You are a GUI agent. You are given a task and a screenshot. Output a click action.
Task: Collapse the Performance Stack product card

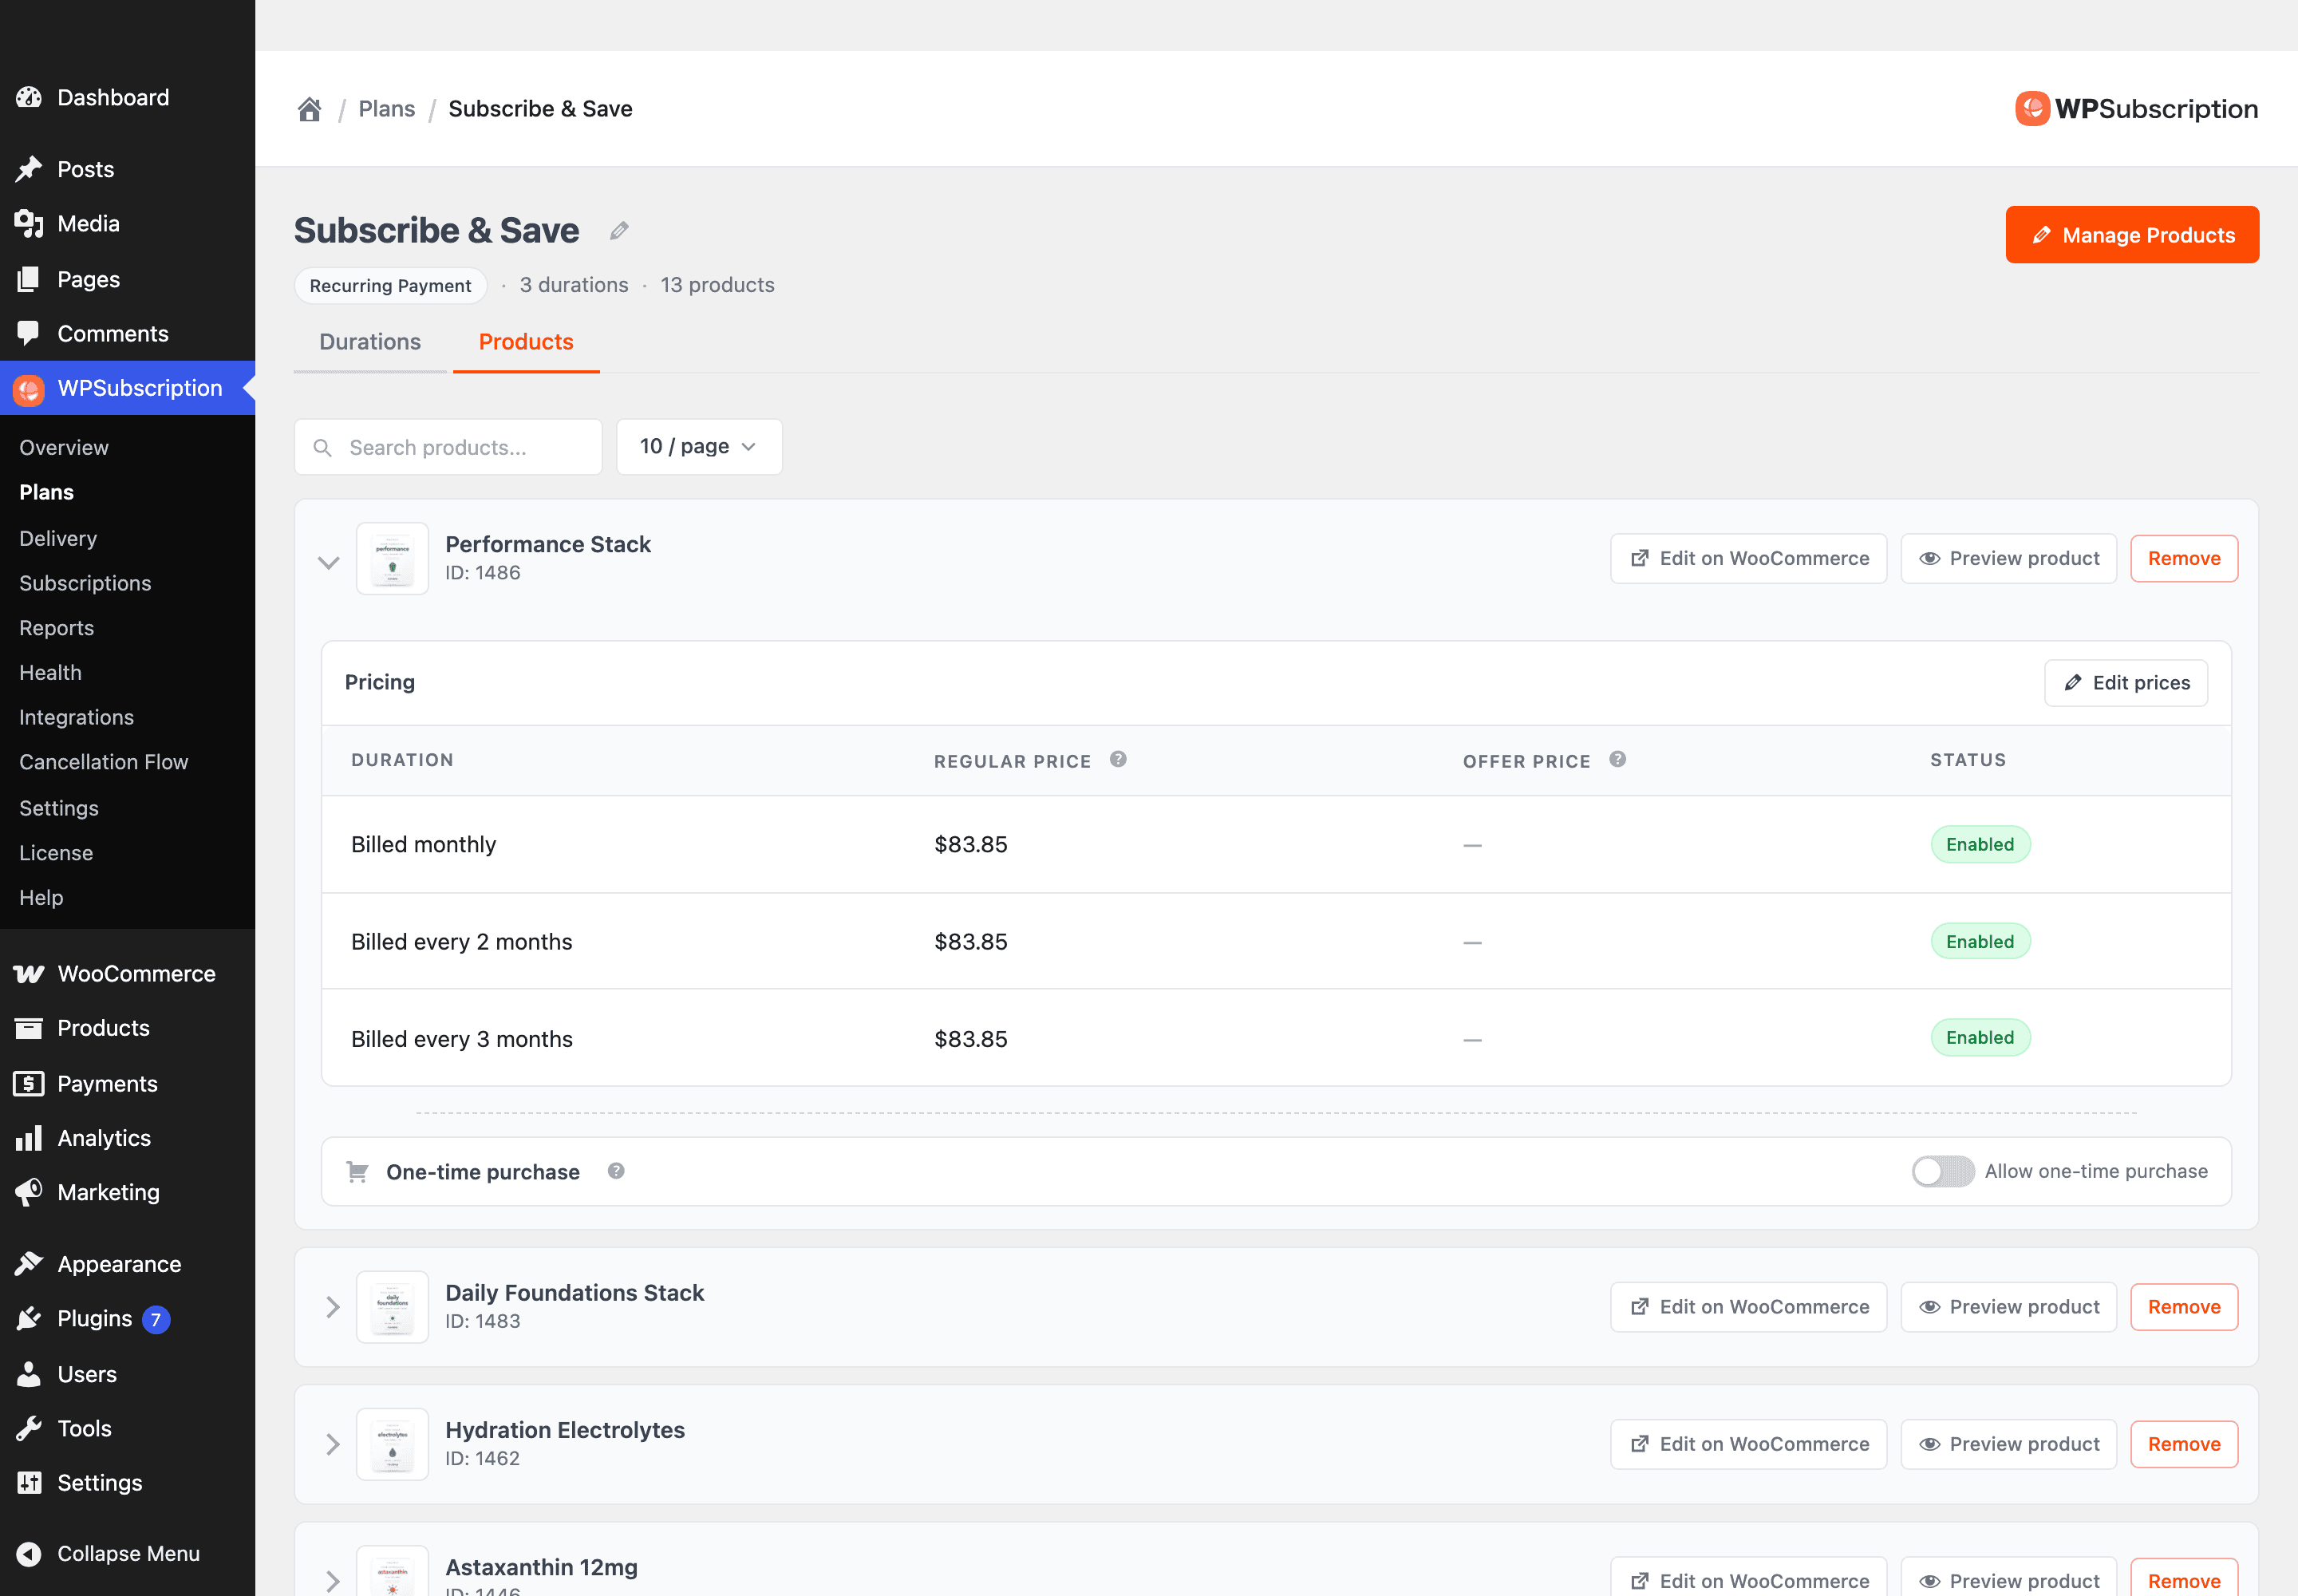pyautogui.click(x=328, y=562)
